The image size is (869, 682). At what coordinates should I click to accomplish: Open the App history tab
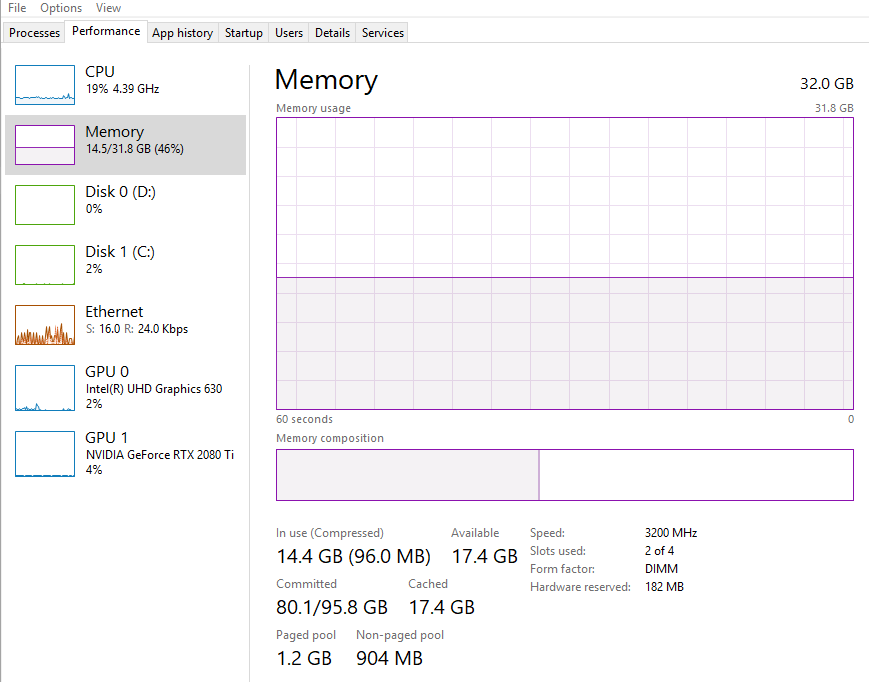click(x=182, y=32)
